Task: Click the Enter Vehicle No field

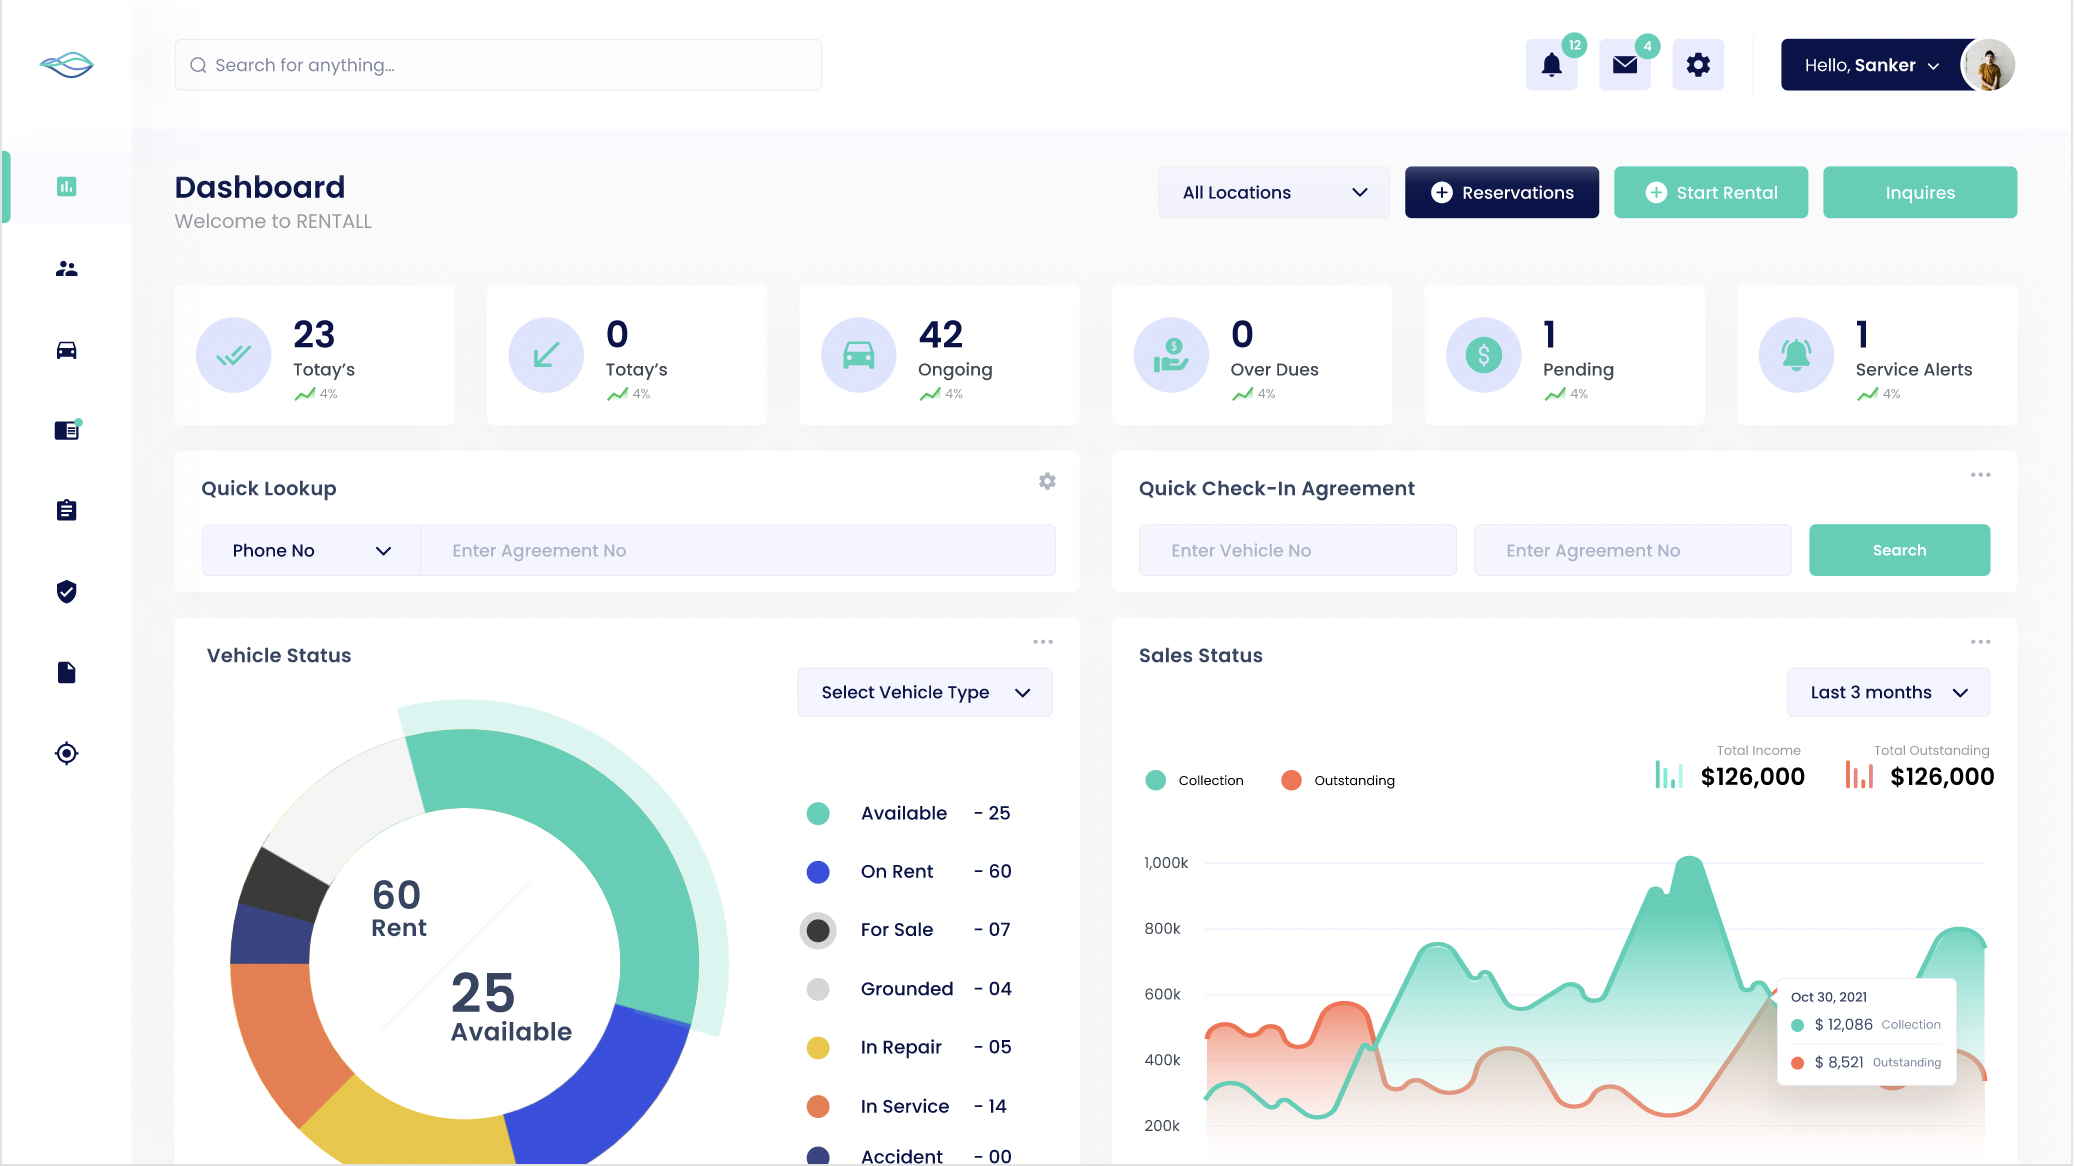Action: click(1297, 550)
